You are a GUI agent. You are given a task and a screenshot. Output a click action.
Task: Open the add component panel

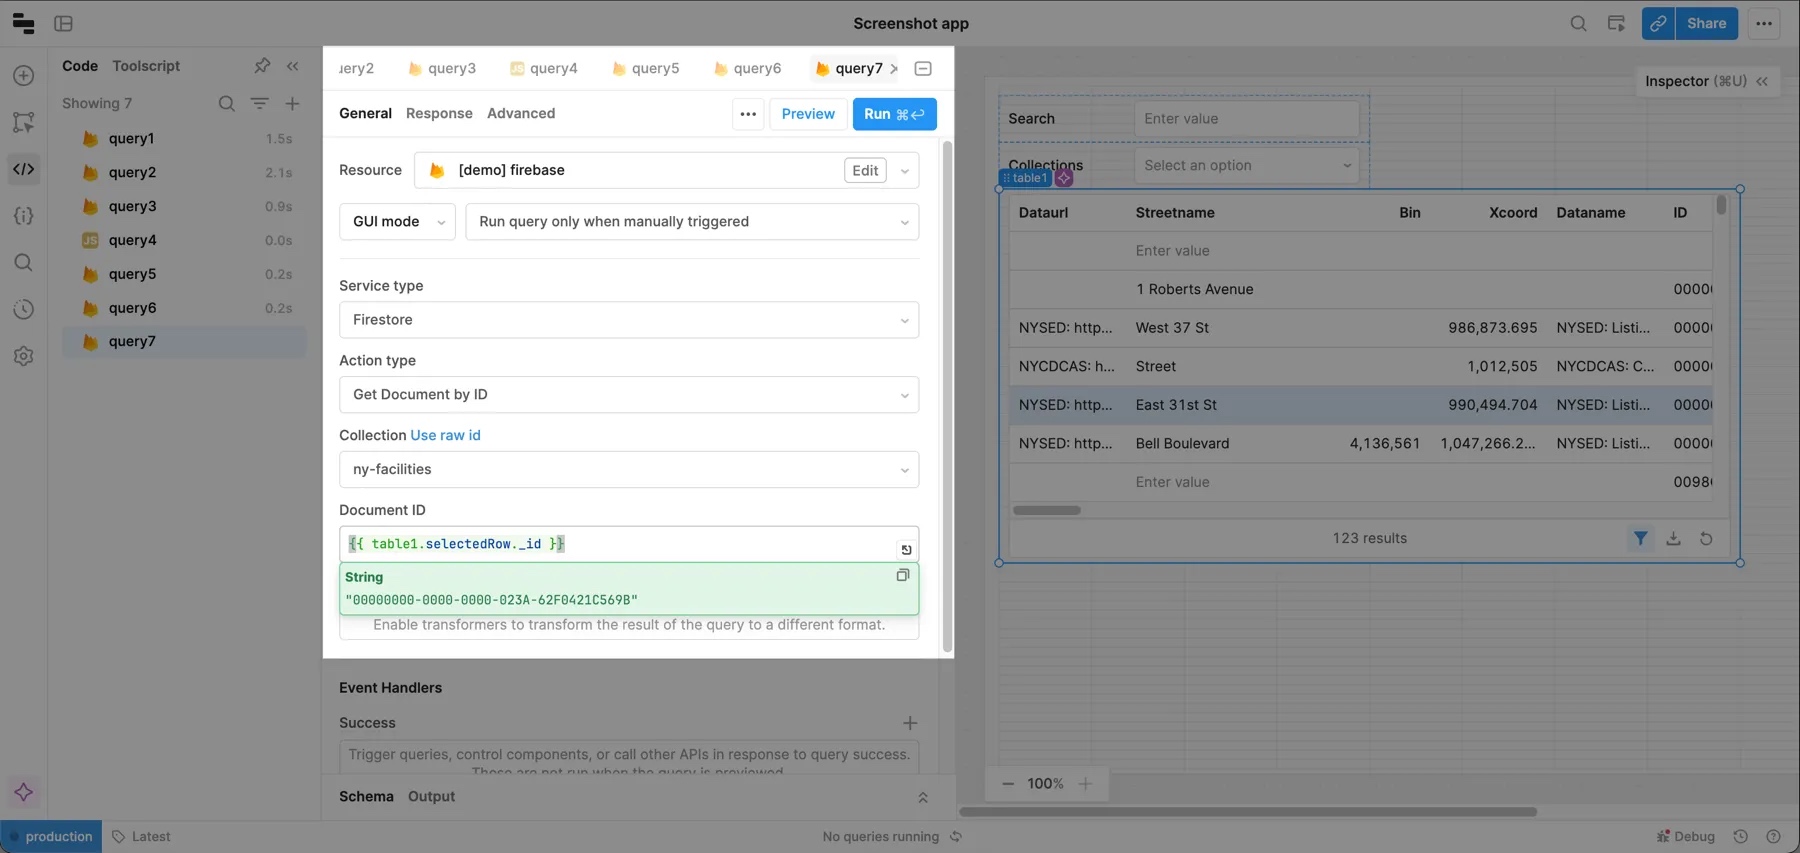coord(24,76)
